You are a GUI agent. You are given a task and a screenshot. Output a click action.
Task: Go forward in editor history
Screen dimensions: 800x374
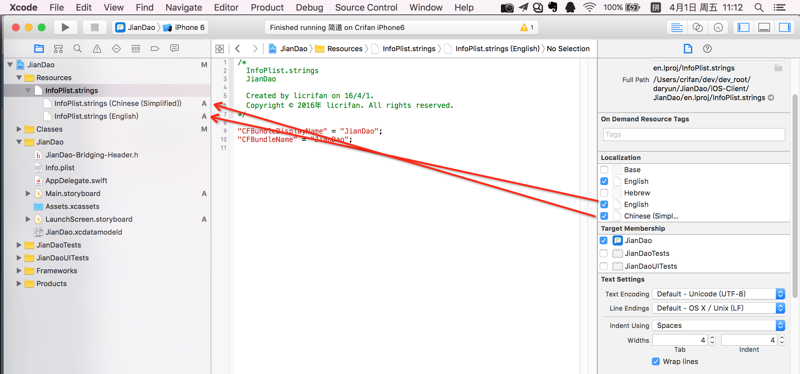255,49
